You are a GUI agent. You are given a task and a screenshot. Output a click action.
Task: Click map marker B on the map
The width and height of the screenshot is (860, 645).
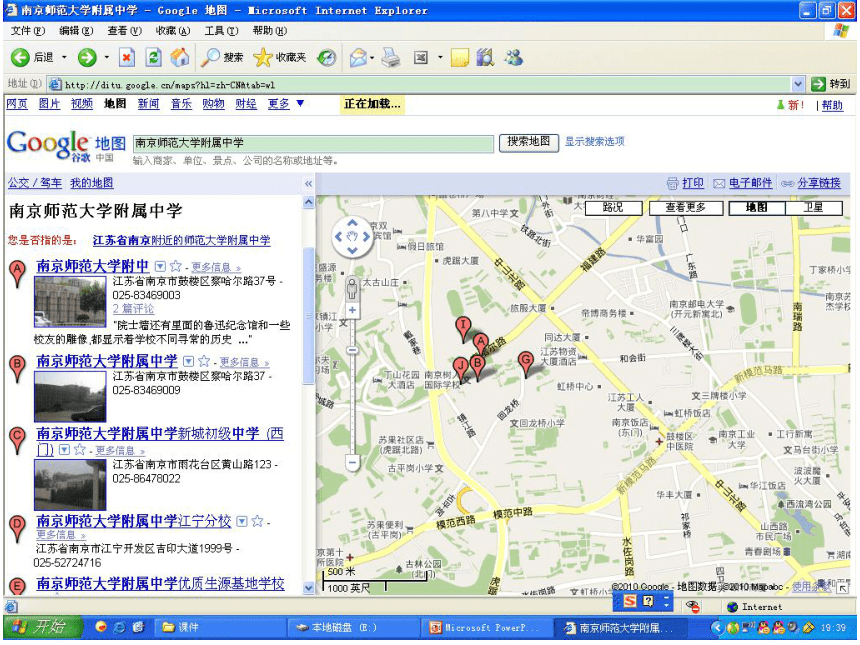[x=478, y=367]
